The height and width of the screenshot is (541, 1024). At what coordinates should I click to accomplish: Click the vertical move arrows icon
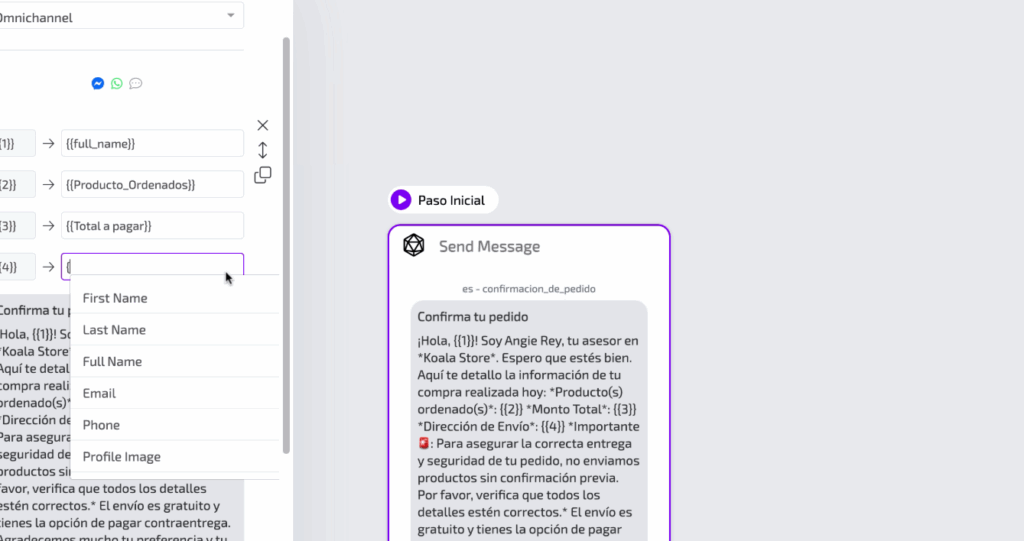coord(263,150)
